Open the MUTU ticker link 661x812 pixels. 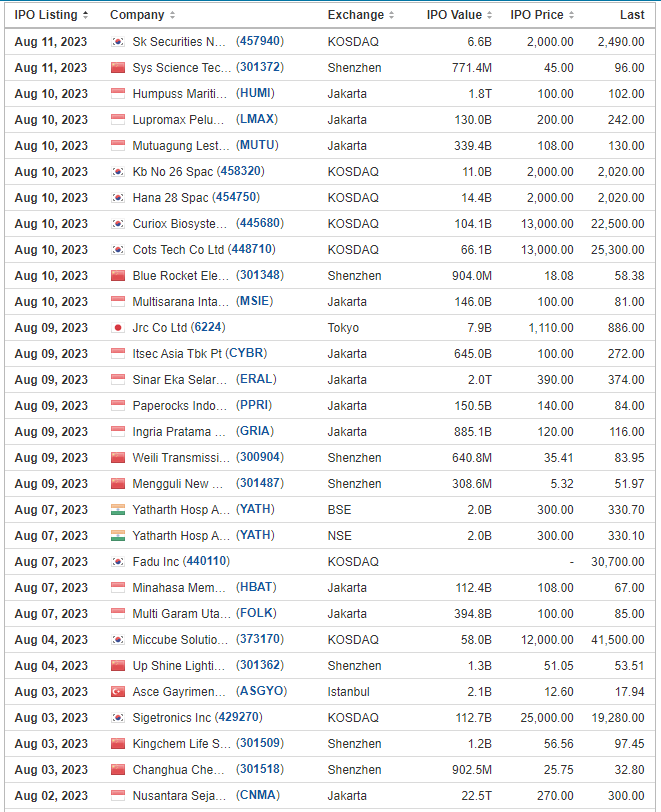click(x=257, y=144)
